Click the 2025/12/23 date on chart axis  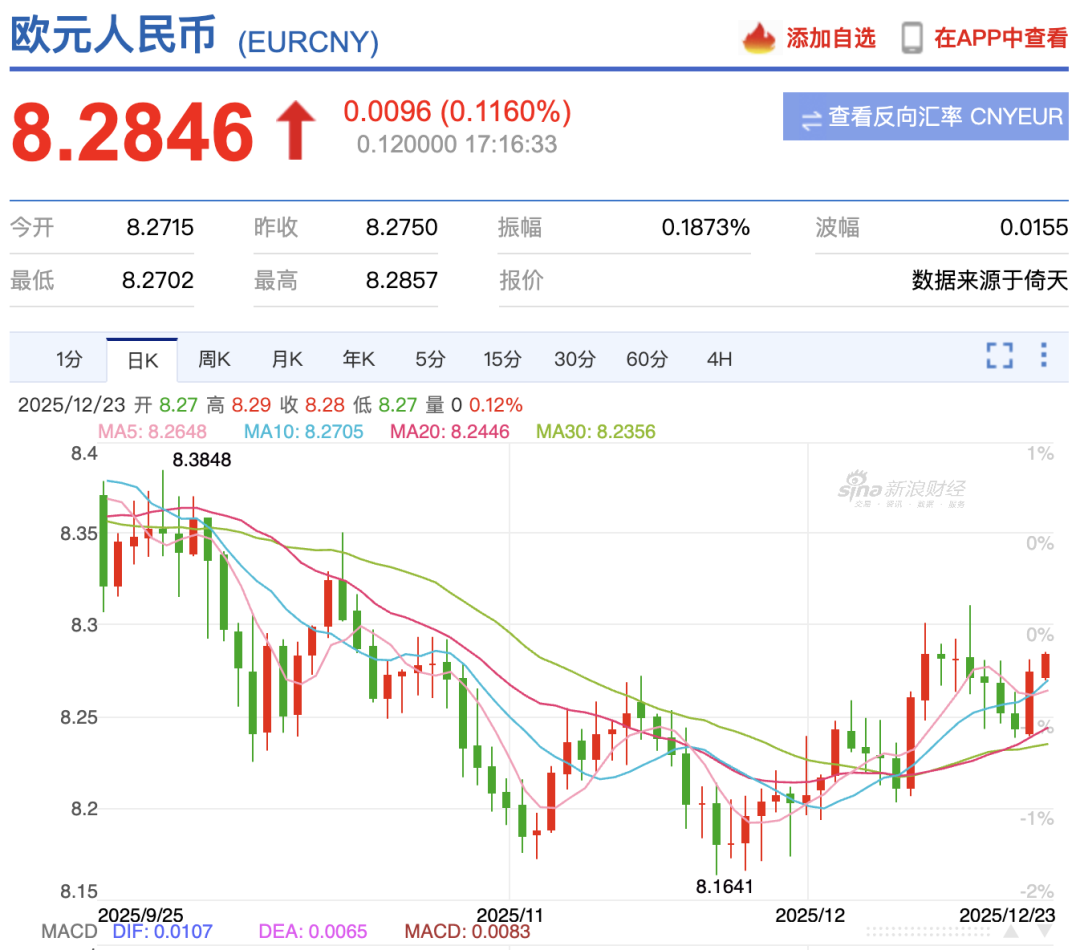pyautogui.click(x=1007, y=915)
